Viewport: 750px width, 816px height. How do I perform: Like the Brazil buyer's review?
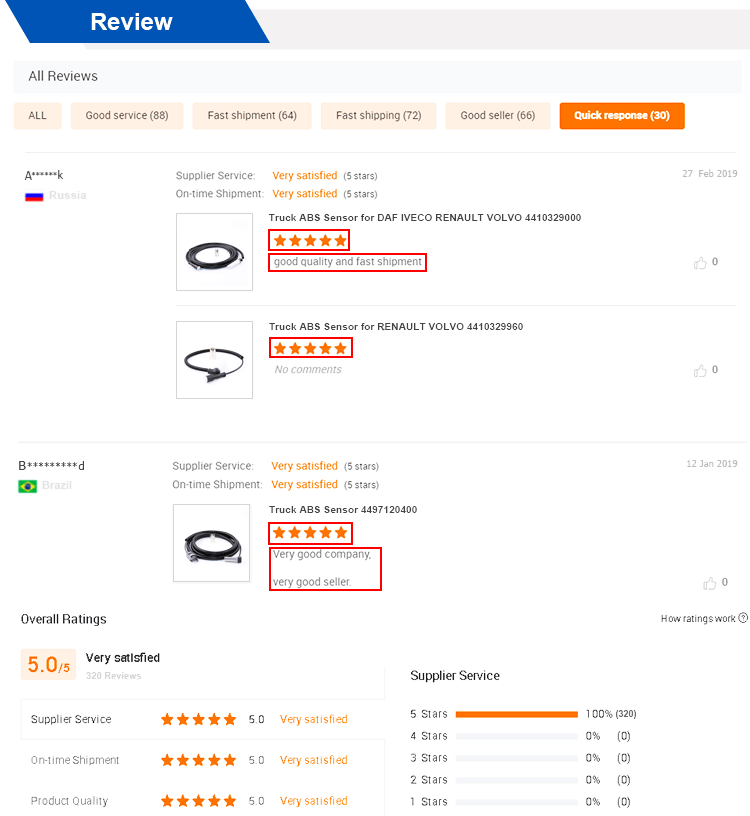[710, 583]
